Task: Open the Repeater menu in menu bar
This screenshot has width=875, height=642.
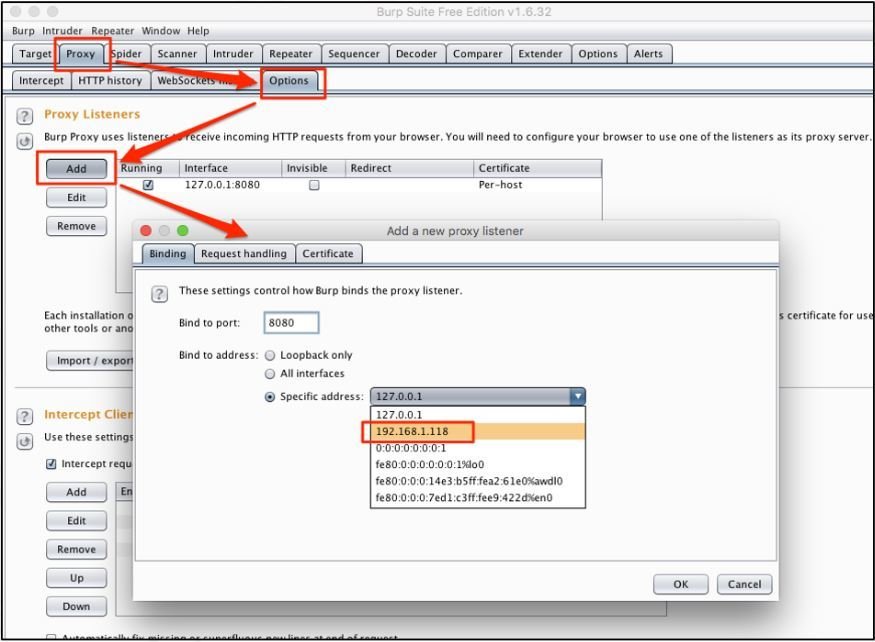Action: pos(112,31)
